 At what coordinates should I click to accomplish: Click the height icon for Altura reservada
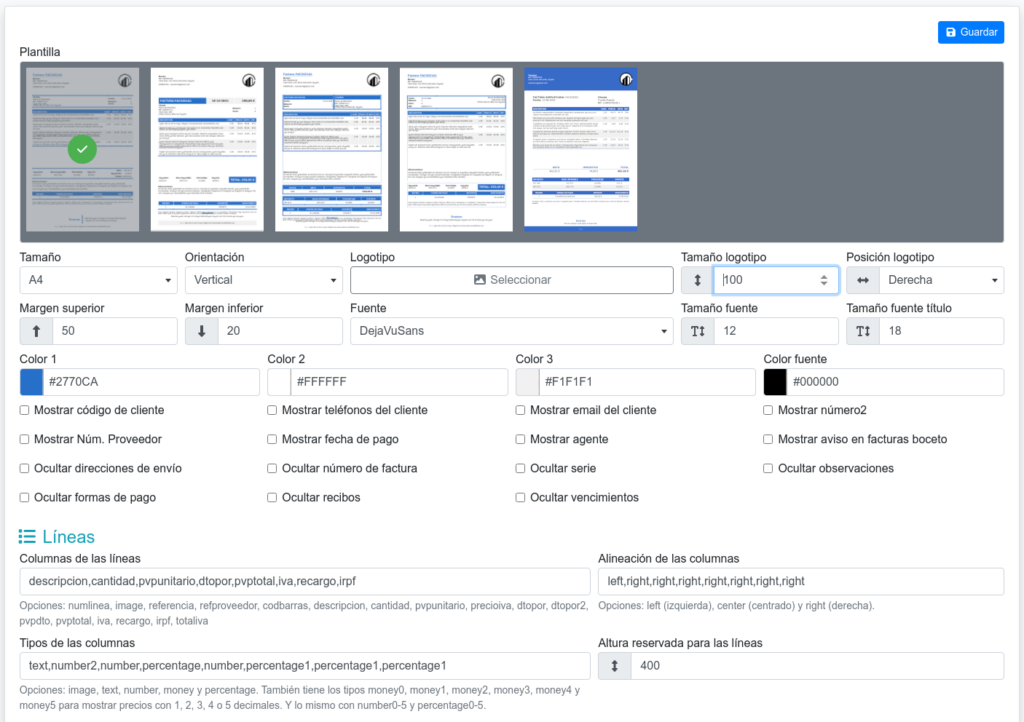614,666
